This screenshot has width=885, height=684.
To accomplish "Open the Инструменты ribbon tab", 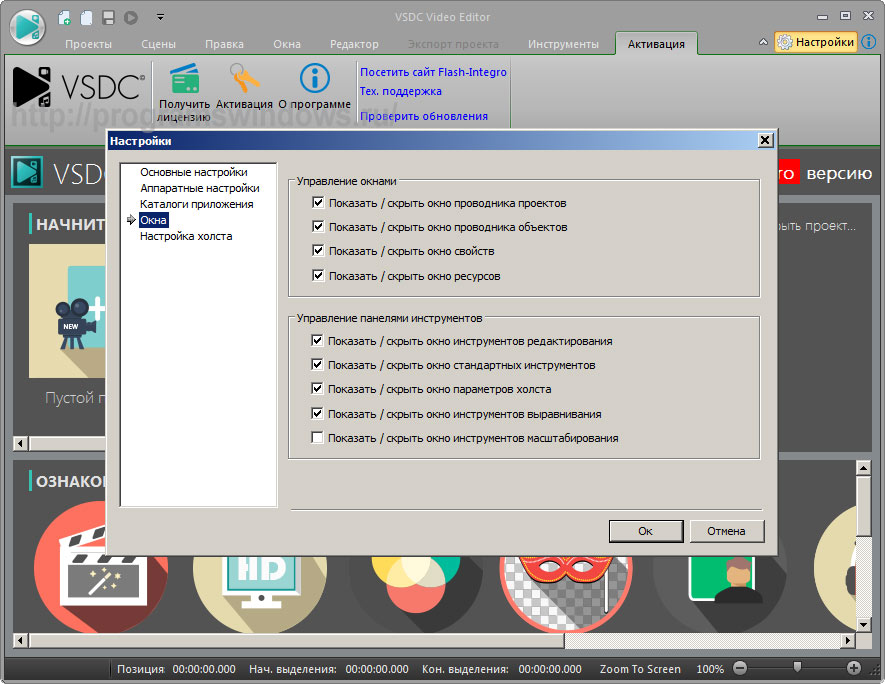I will tap(563, 44).
